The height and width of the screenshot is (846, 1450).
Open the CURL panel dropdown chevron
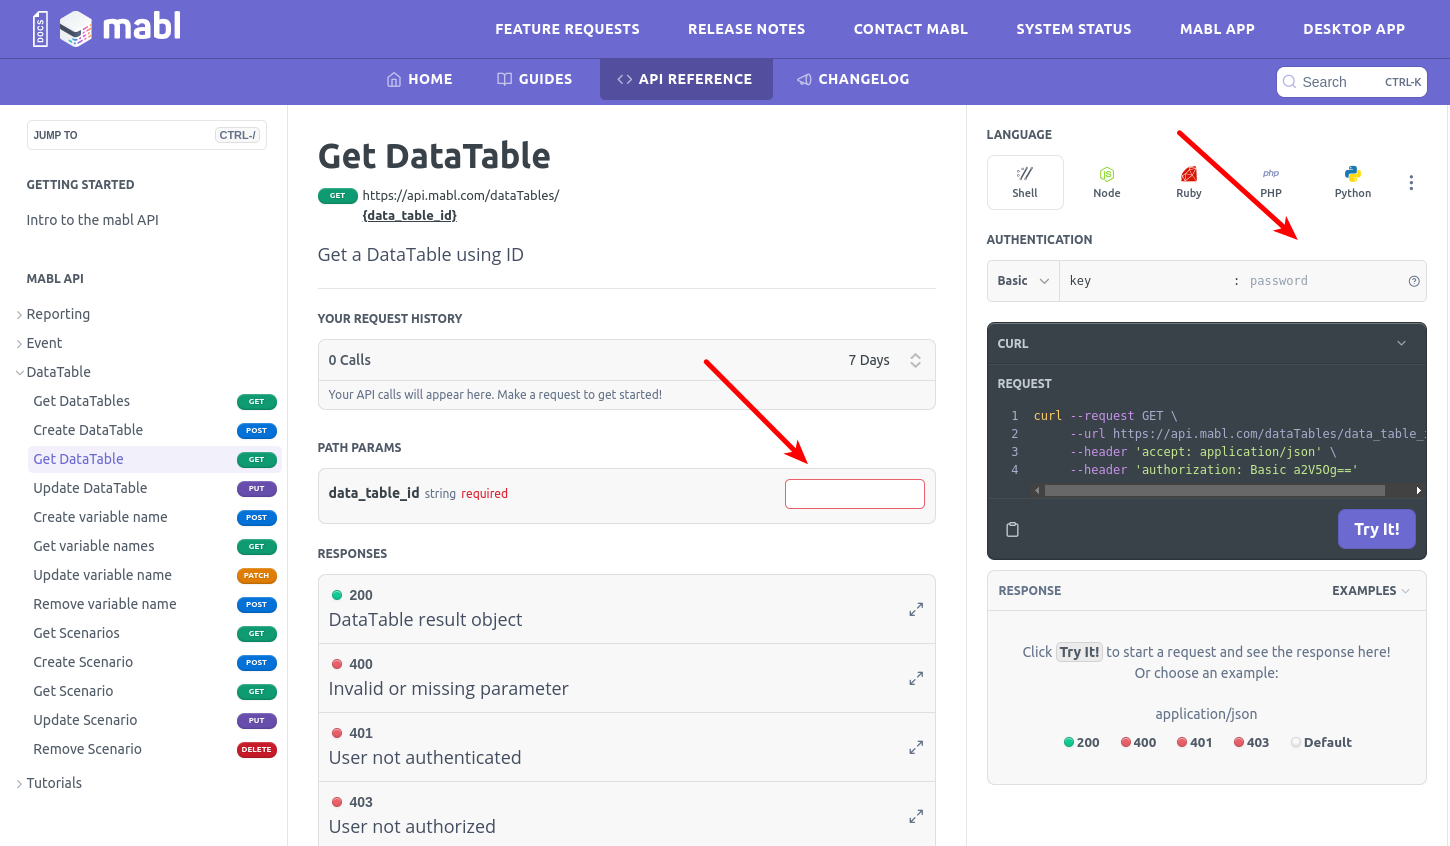(1402, 343)
